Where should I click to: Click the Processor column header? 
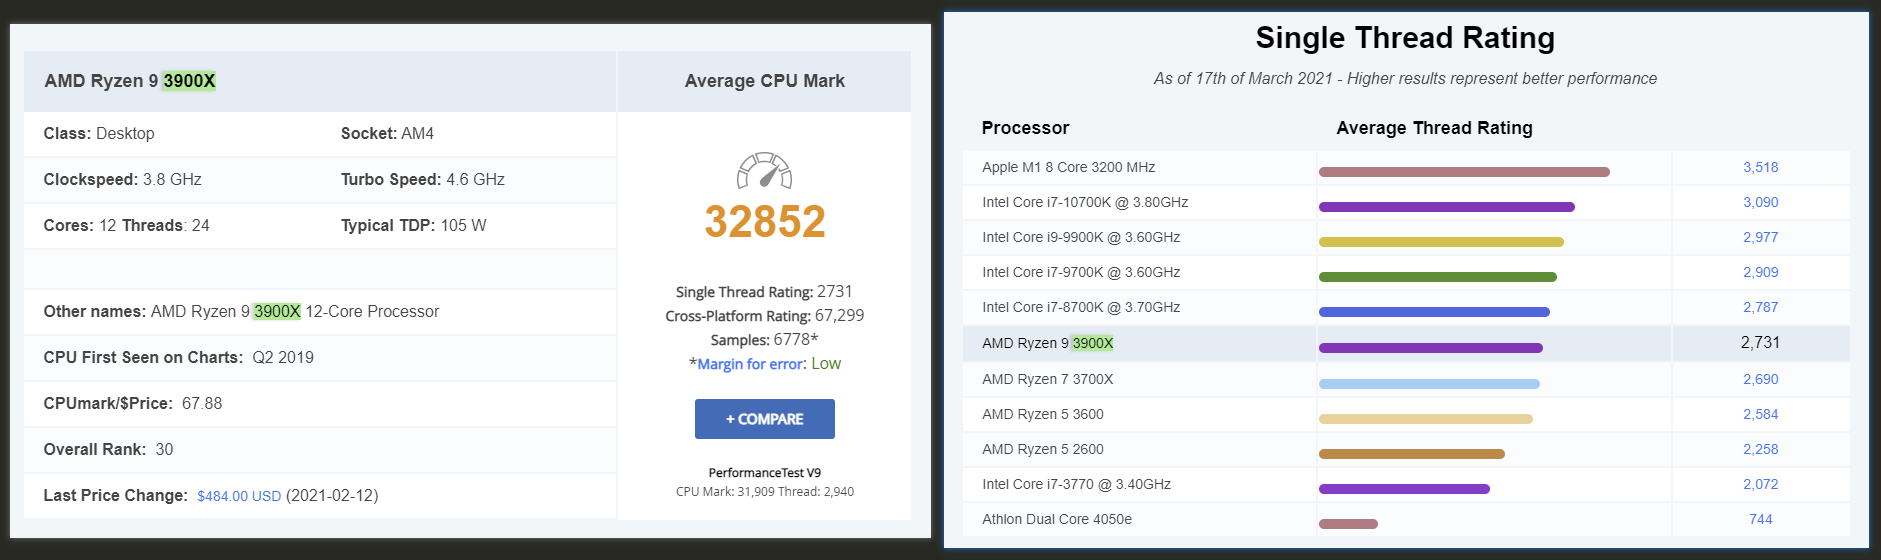(1025, 128)
